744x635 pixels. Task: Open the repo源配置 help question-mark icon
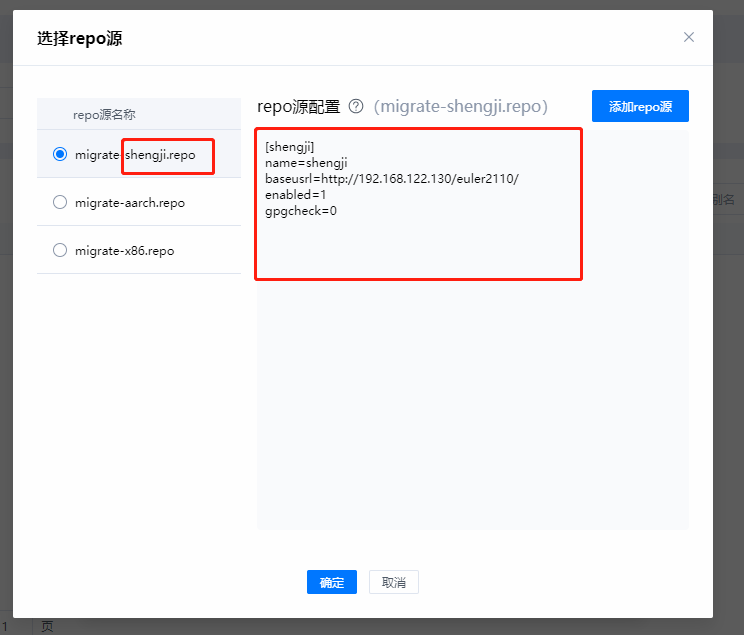point(356,106)
